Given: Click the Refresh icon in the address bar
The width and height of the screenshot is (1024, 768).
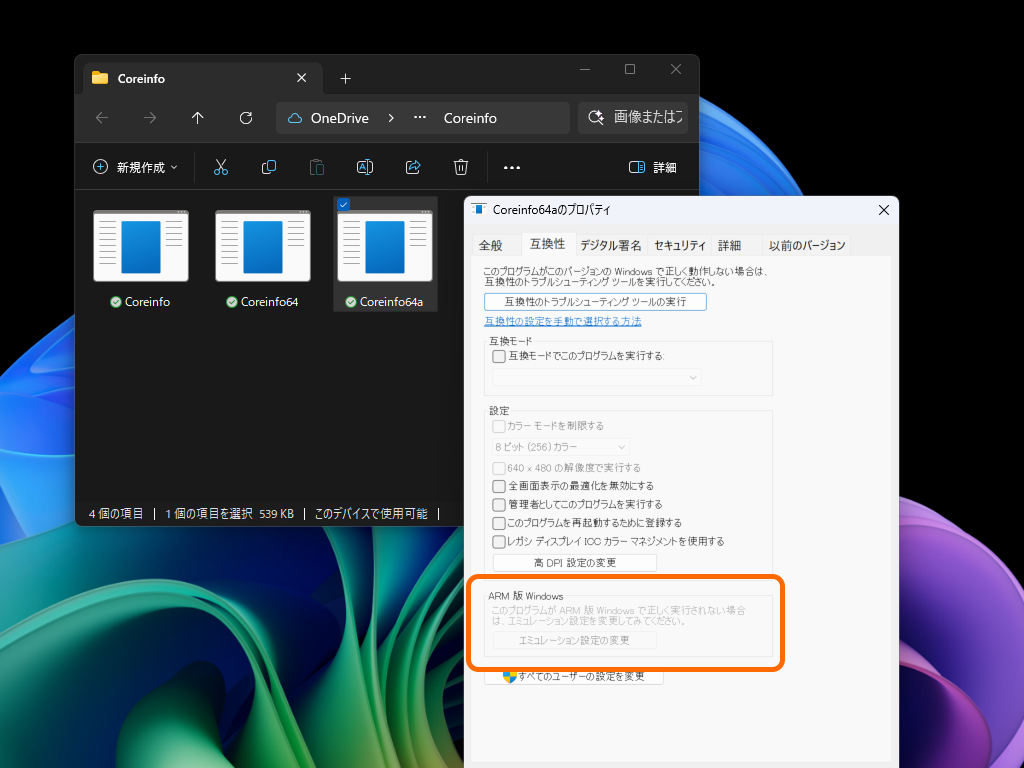Looking at the screenshot, I should (245, 118).
